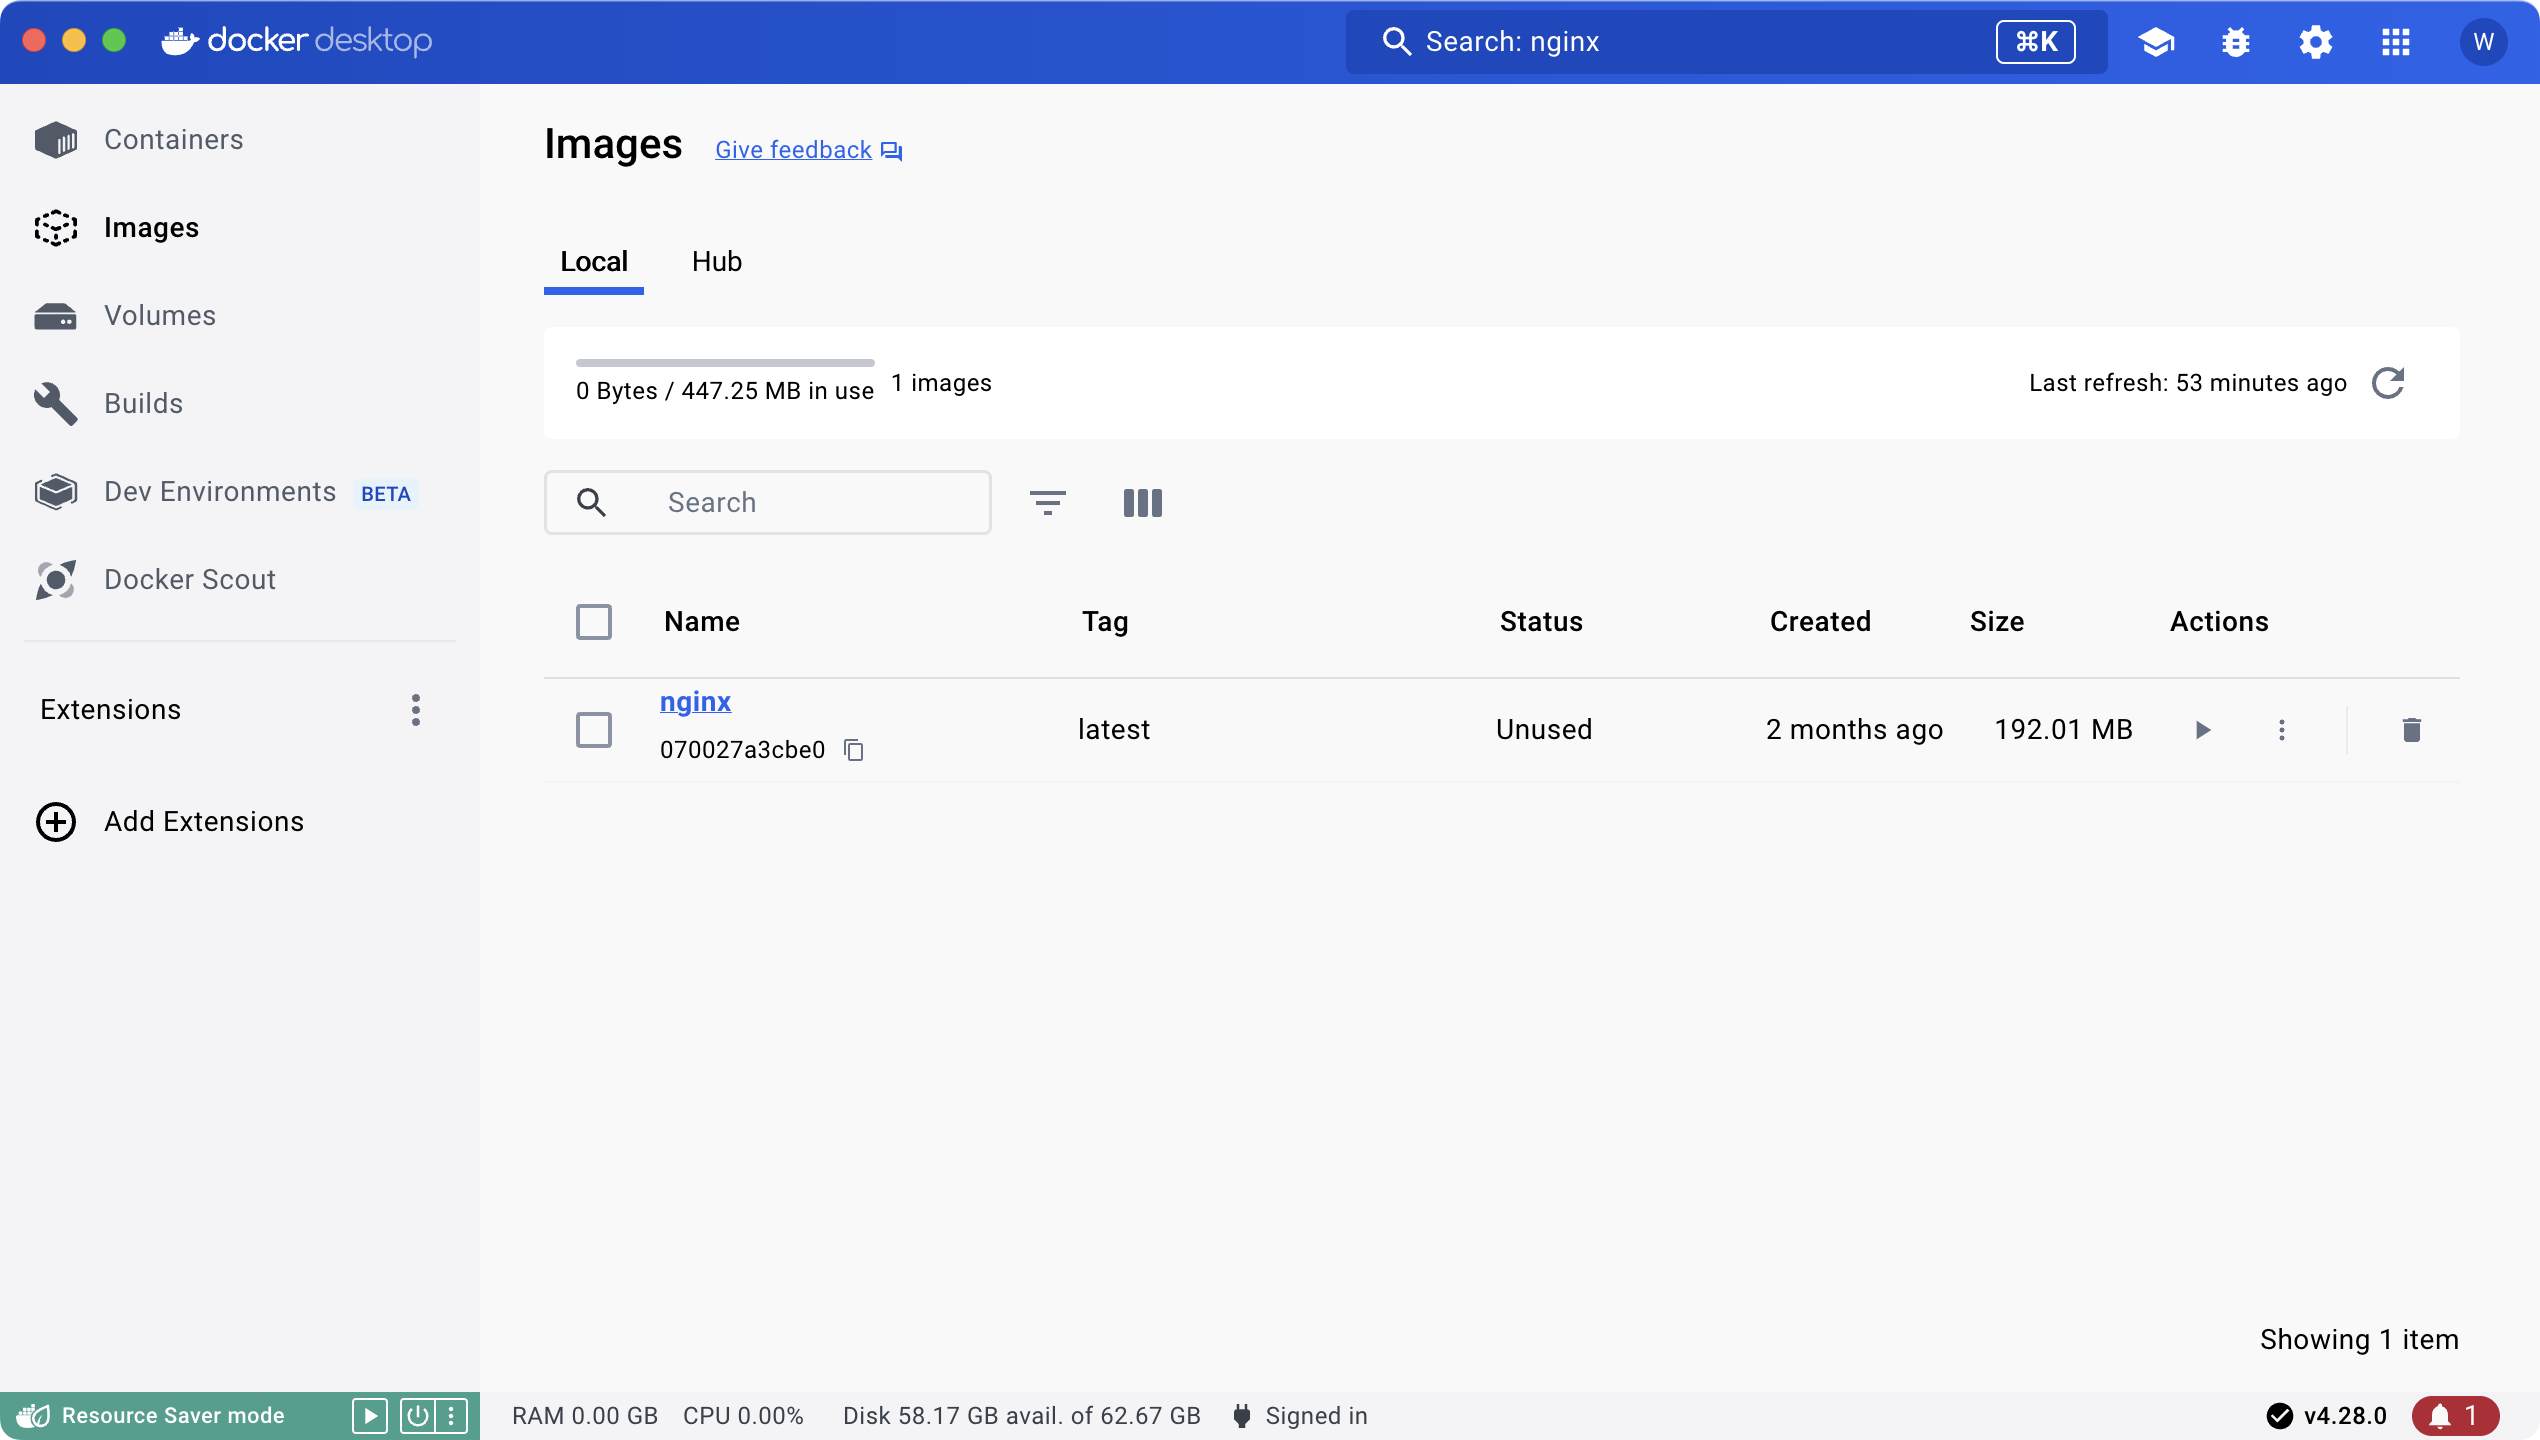Switch to the Local tab
This screenshot has height=1440, width=2540.
tap(594, 262)
